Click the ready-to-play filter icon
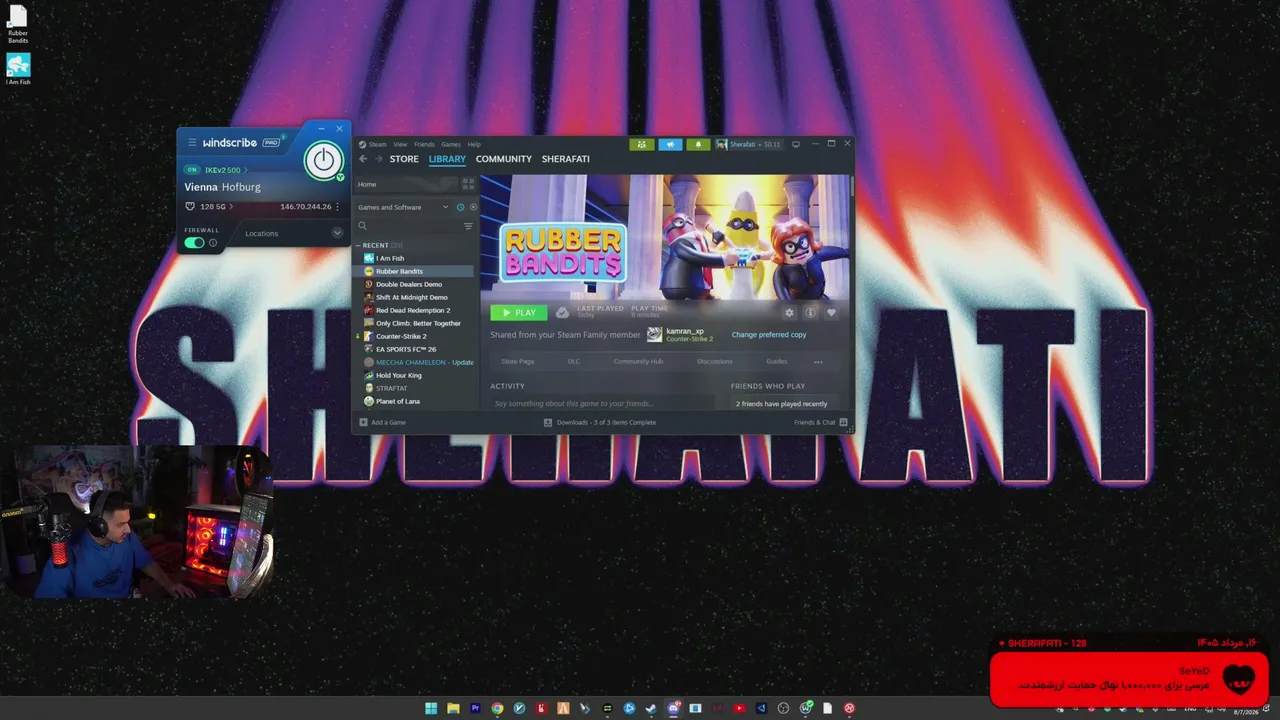This screenshot has width=1280, height=720. tap(473, 207)
